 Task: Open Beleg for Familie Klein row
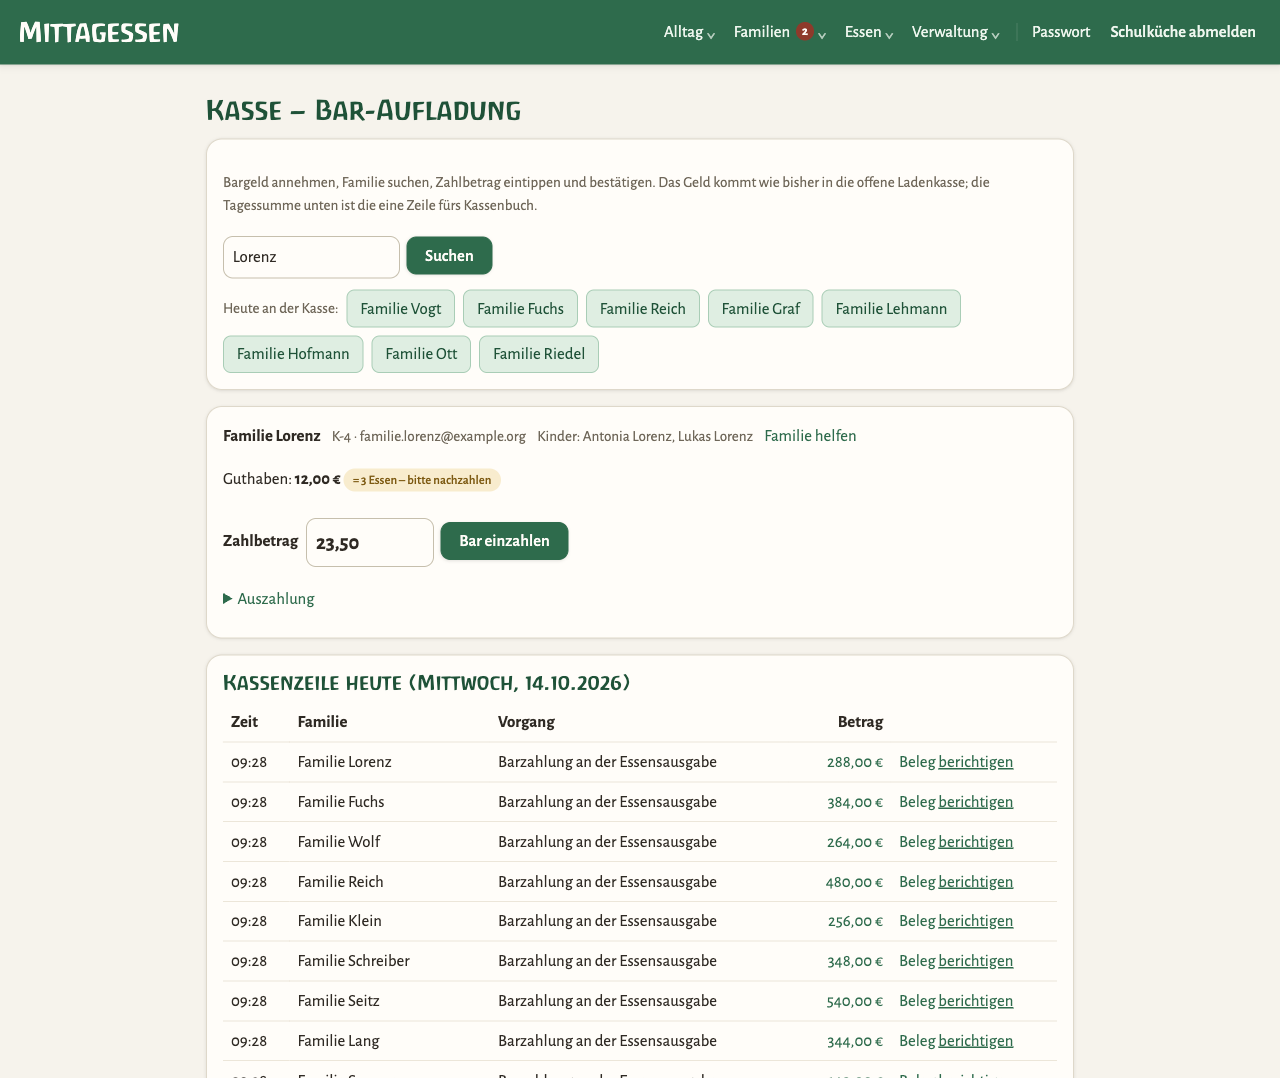tap(917, 921)
